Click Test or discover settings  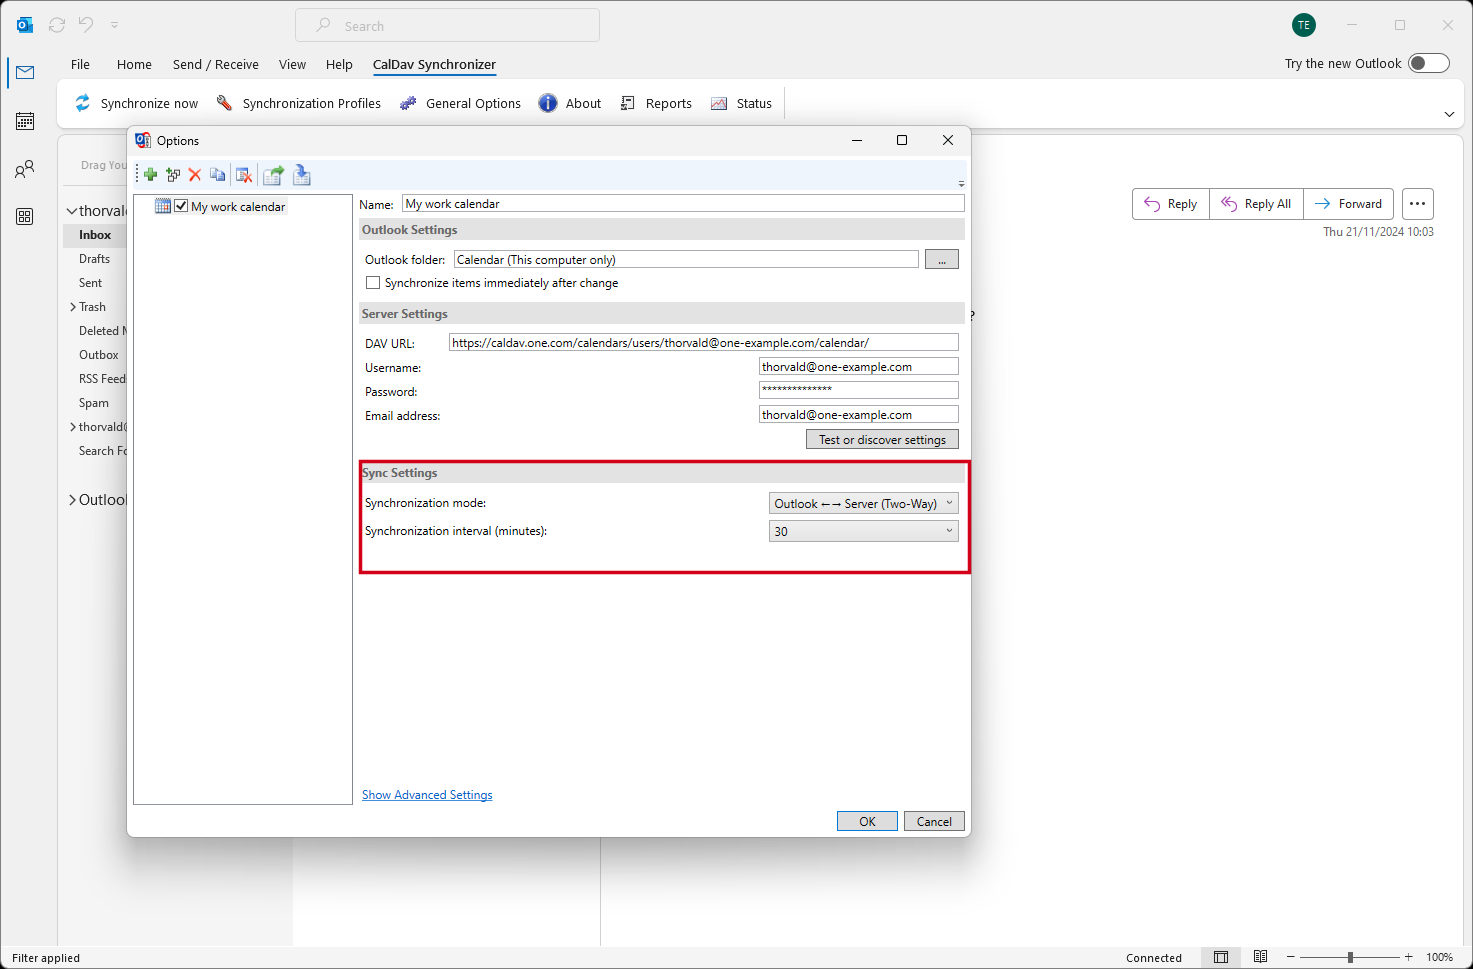(881, 439)
